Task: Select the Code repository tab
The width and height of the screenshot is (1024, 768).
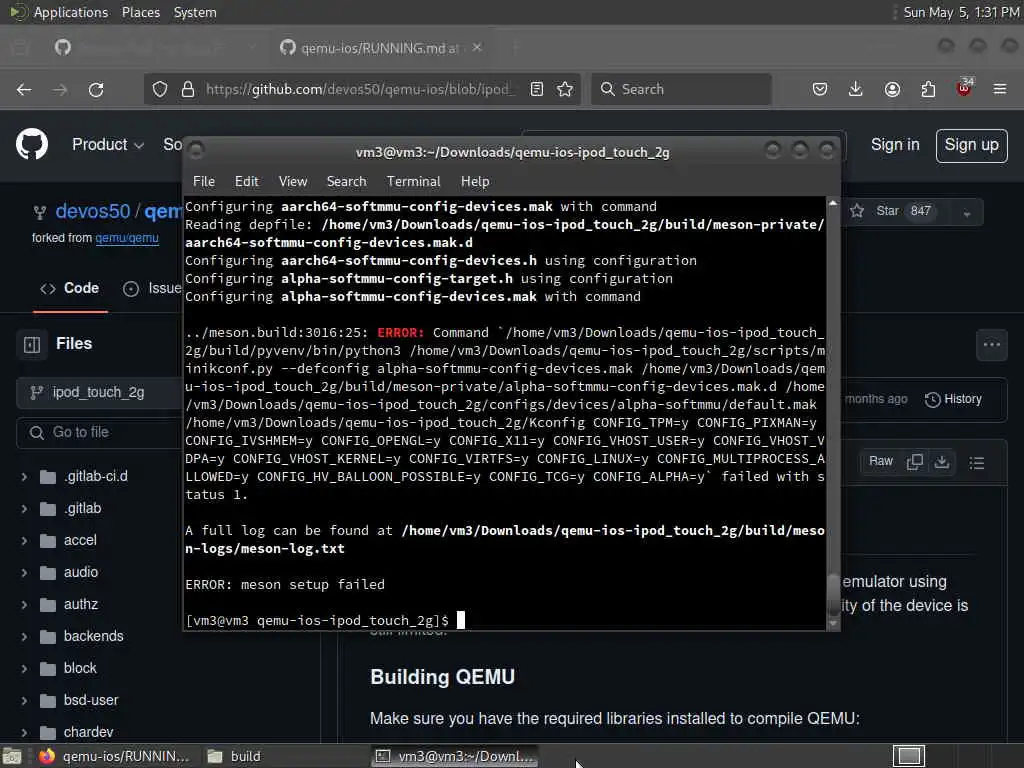Action: click(x=70, y=289)
